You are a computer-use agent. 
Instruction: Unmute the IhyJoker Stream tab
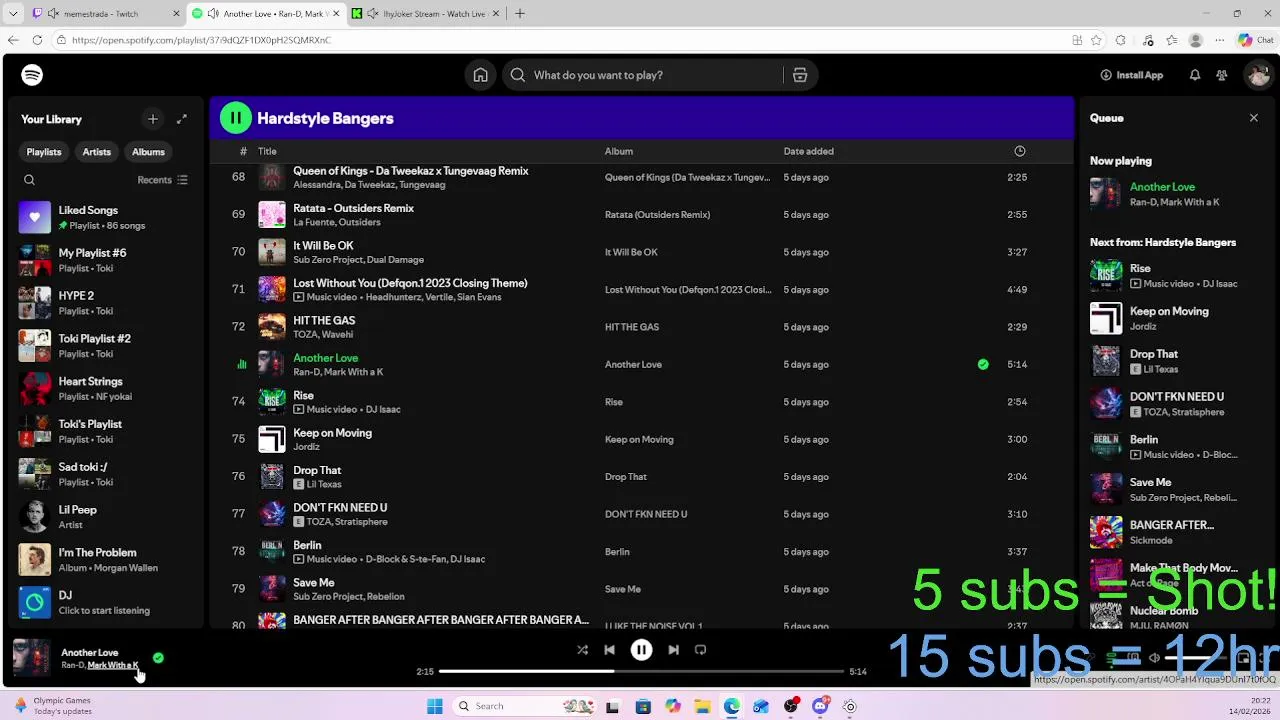(x=372, y=14)
